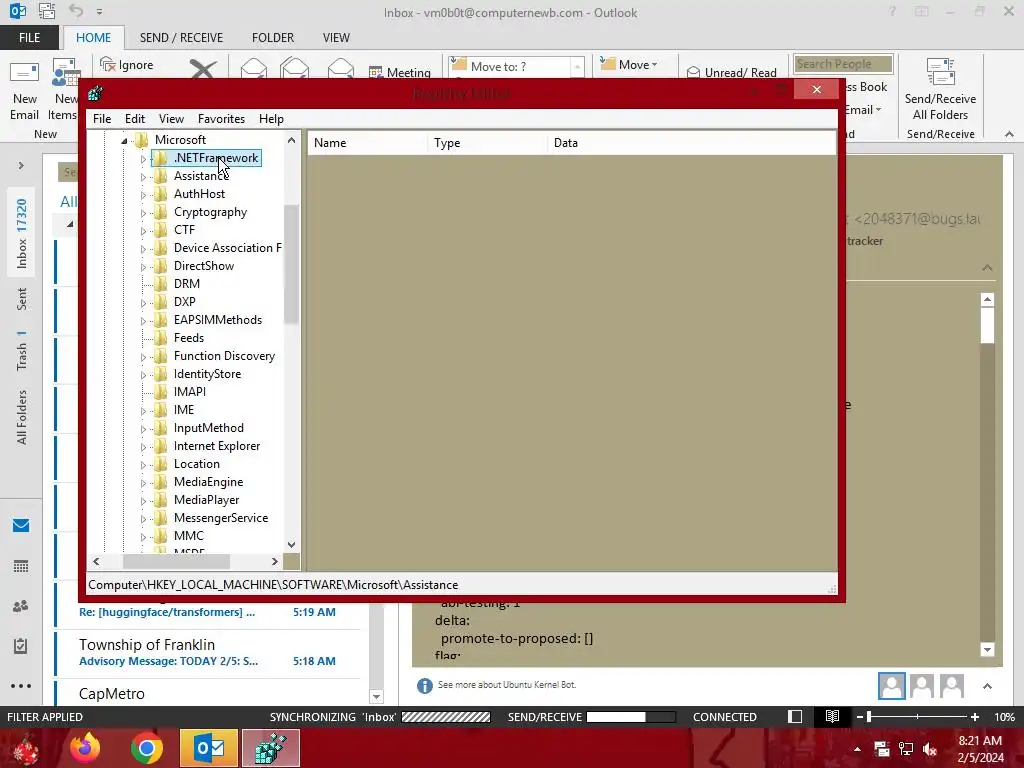Screen dimensions: 1024x768
Task: Open Trash folder in collapsed pane
Action: pyautogui.click(x=22, y=351)
